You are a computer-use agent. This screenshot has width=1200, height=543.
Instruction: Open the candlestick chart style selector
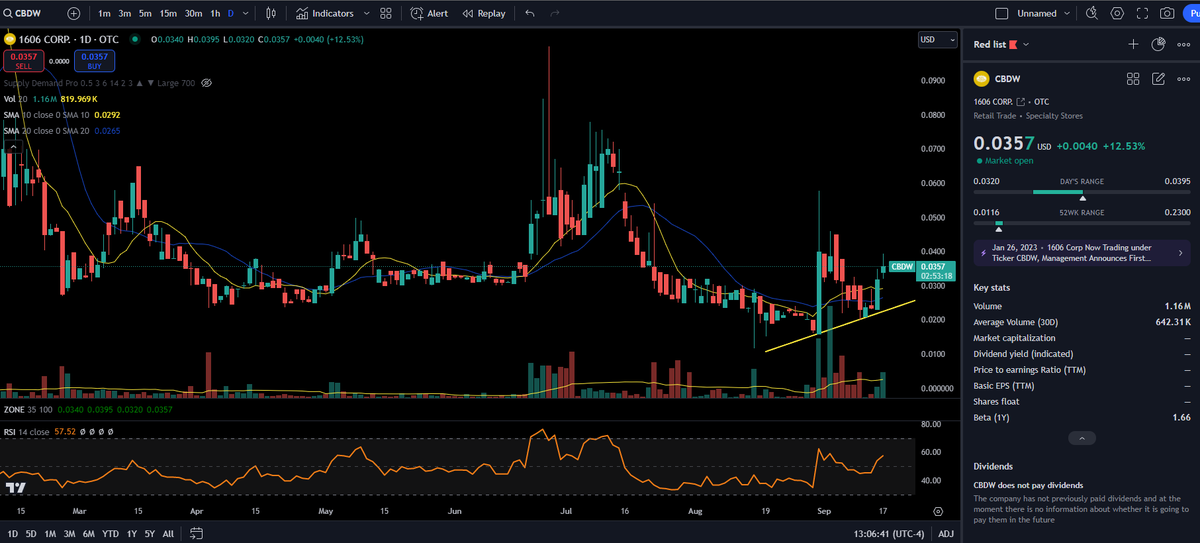pyautogui.click(x=272, y=13)
